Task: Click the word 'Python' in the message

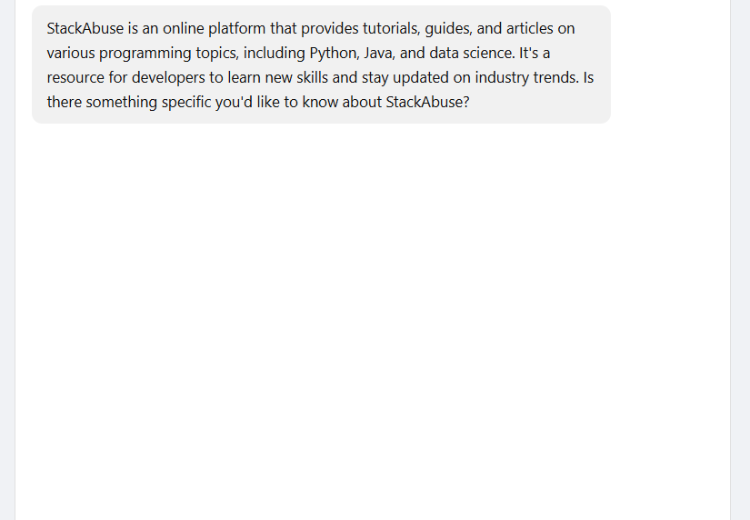Action: 334,53
